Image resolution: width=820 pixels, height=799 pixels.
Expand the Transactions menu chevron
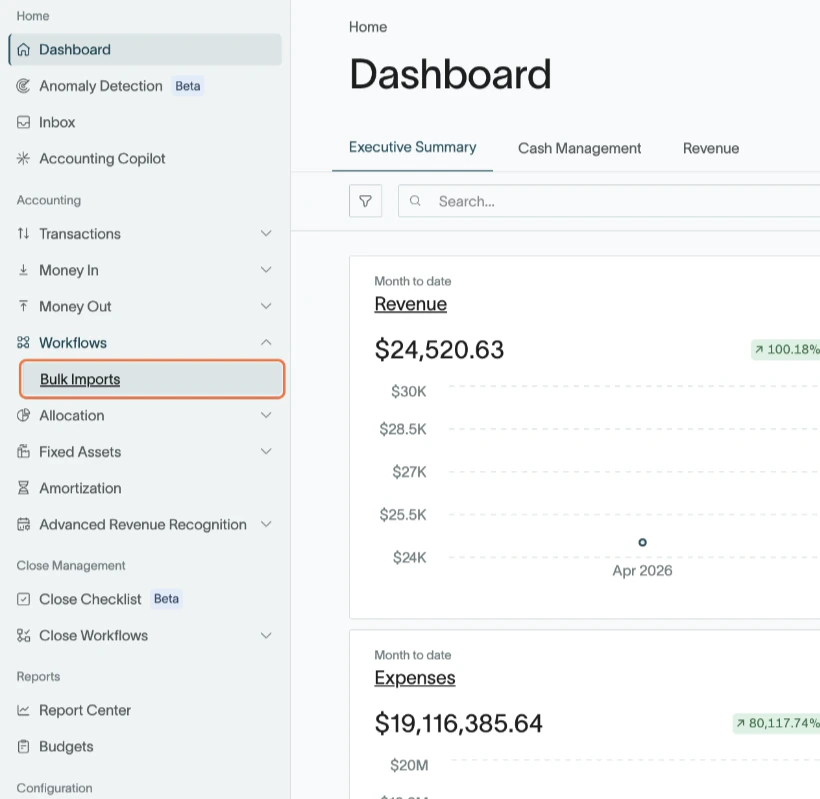[x=266, y=233]
